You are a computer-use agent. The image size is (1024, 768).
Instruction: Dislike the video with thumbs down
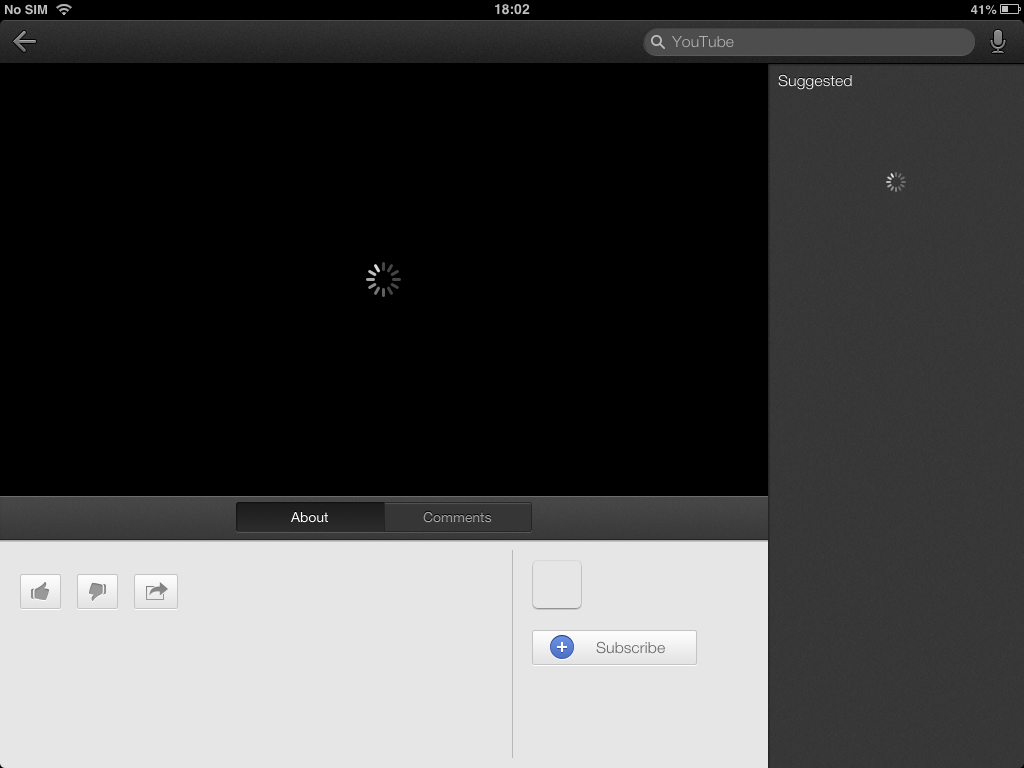click(x=97, y=592)
